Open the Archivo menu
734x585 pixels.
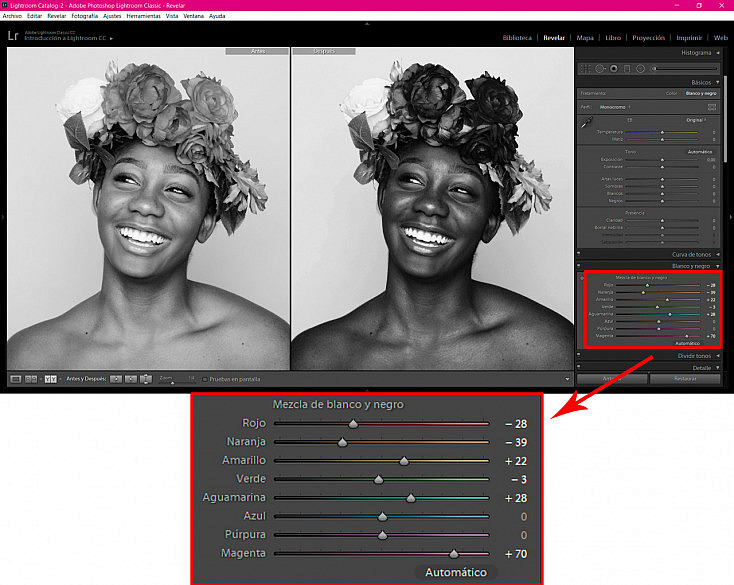point(12,16)
